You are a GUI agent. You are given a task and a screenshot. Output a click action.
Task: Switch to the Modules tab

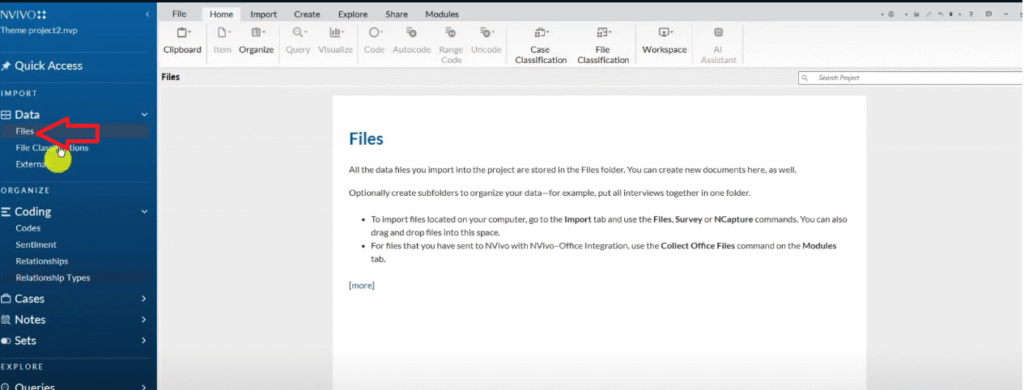click(442, 14)
